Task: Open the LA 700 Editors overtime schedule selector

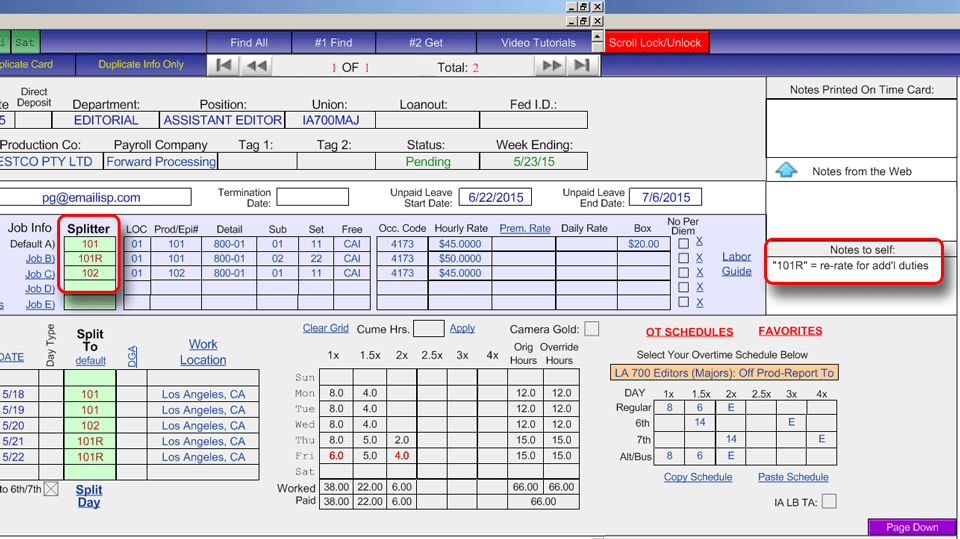Action: pos(724,372)
